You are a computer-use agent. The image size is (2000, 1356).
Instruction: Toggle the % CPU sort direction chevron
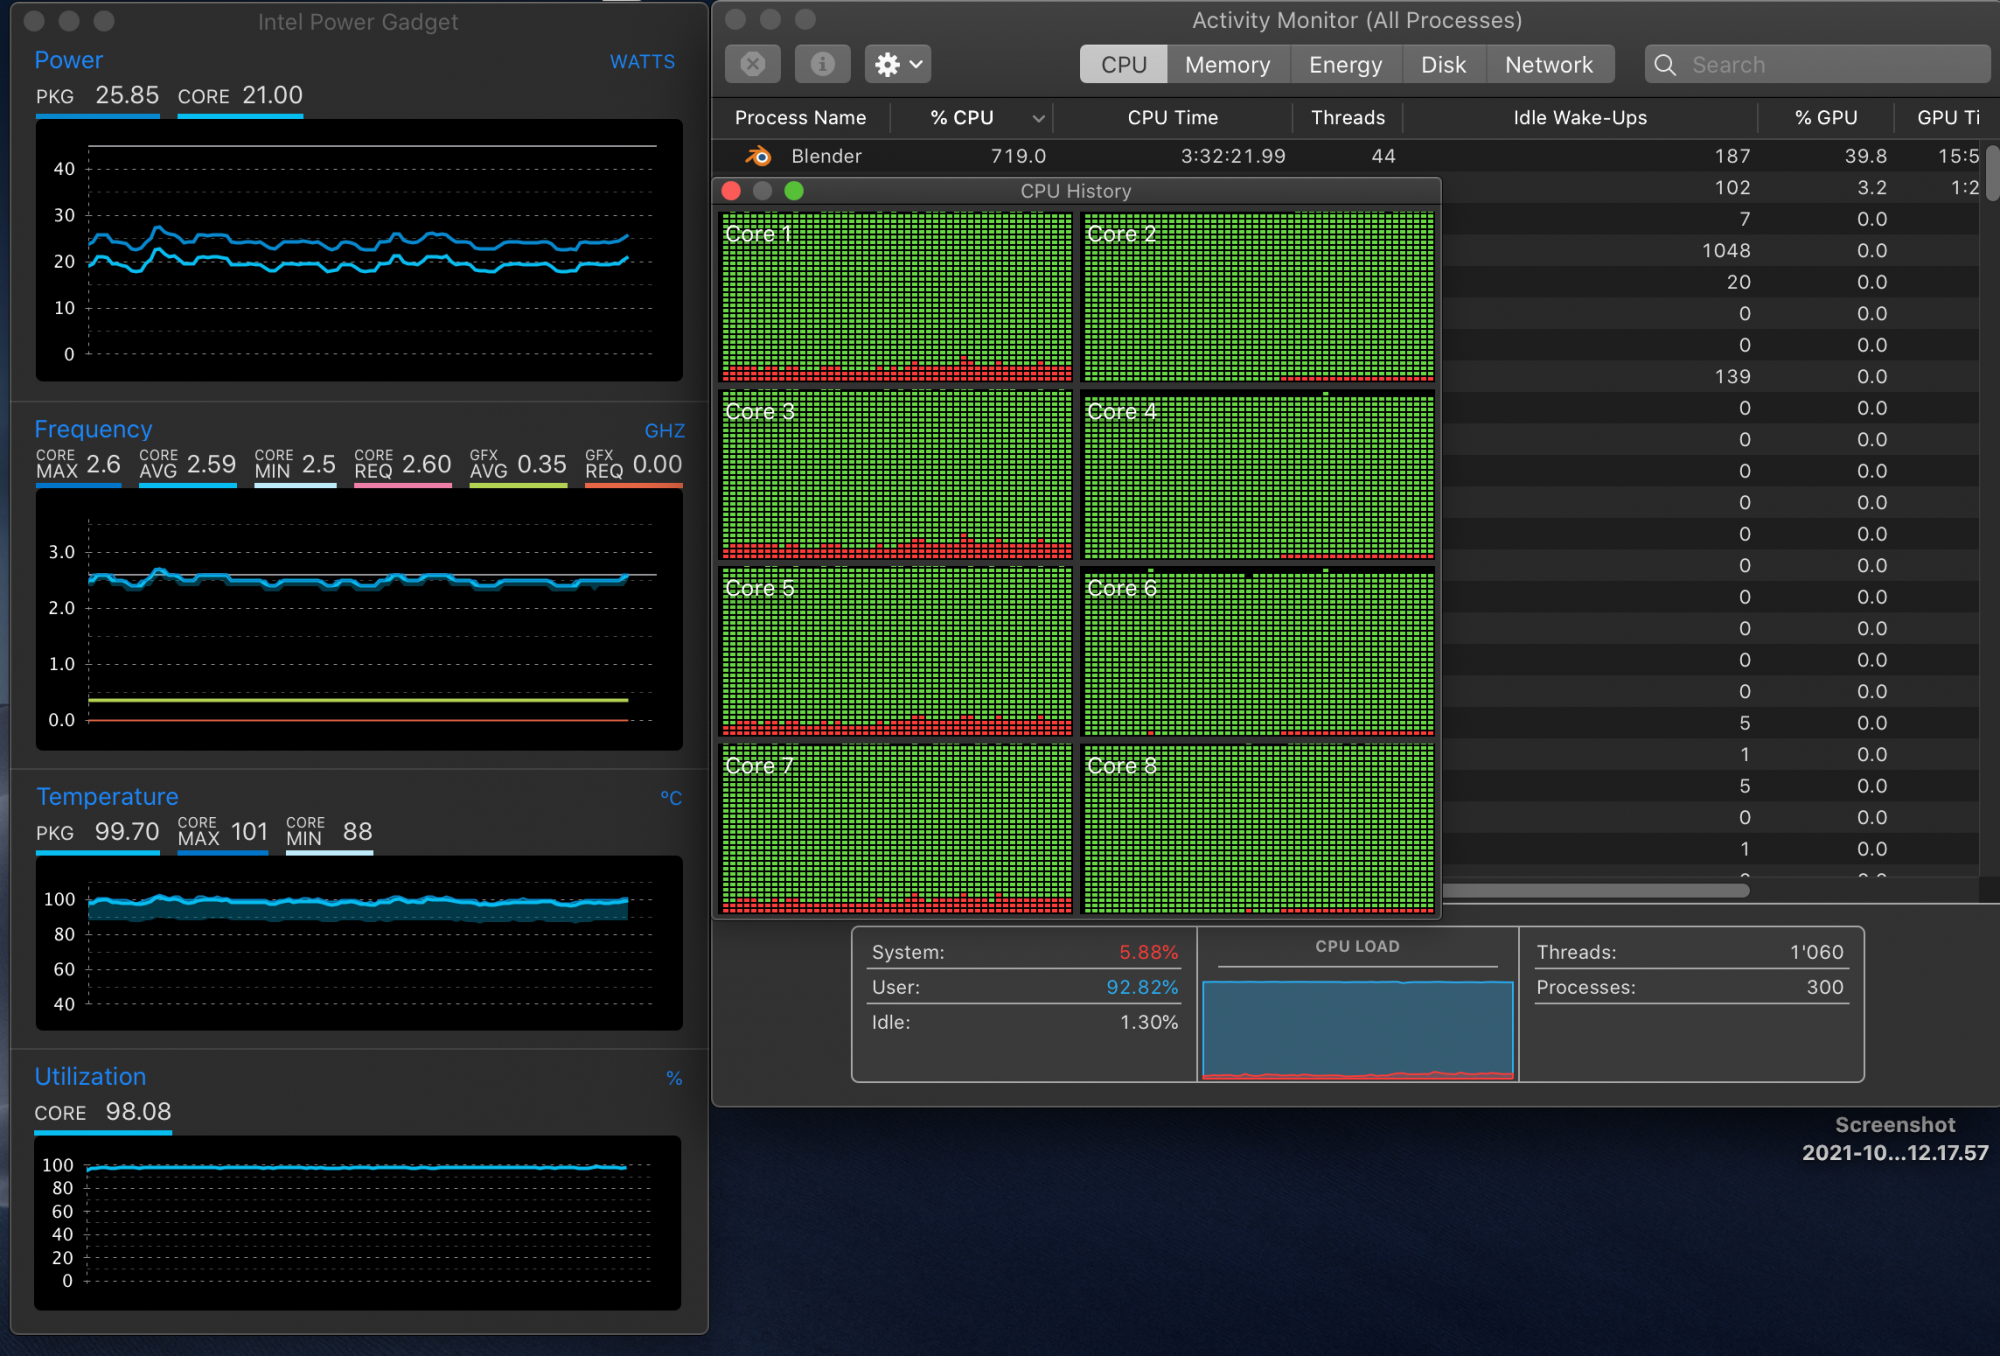(1039, 119)
